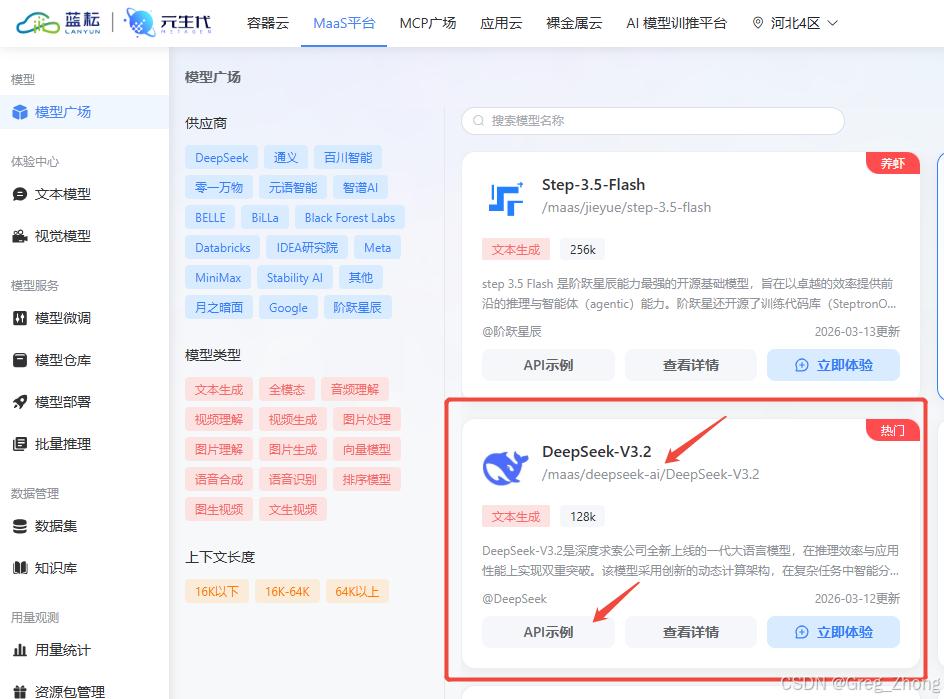Click the /maas/deepseek-ai/DeepSeek-V3.2 path text
This screenshot has height=699, width=944.
(x=651, y=474)
